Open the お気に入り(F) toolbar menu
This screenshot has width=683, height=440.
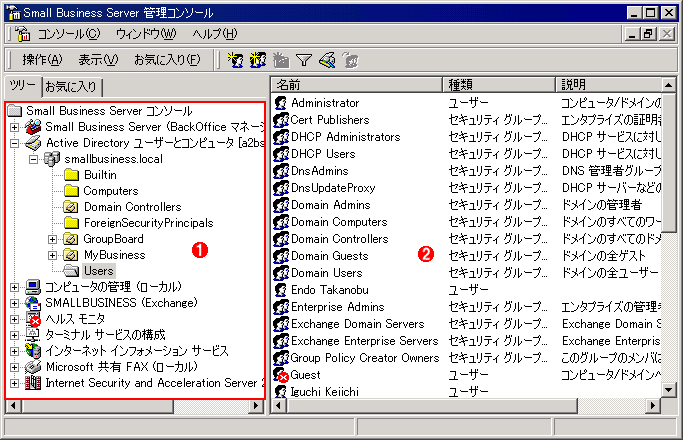(x=167, y=60)
